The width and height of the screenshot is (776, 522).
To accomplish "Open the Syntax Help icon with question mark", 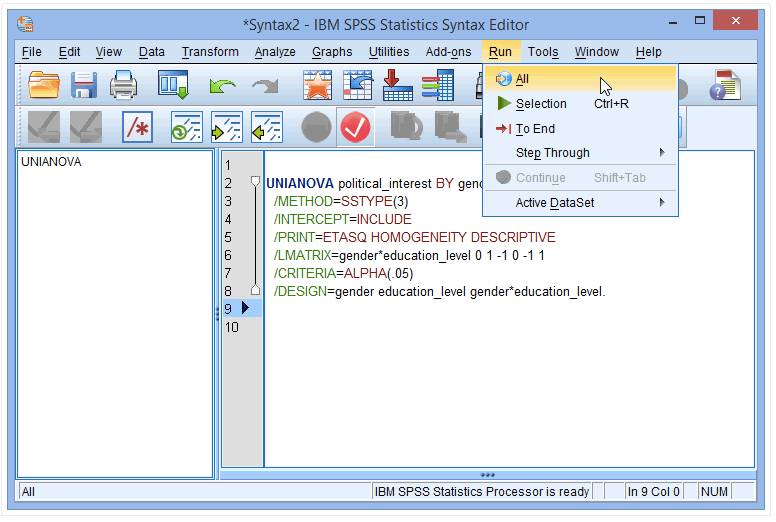I will (x=725, y=85).
